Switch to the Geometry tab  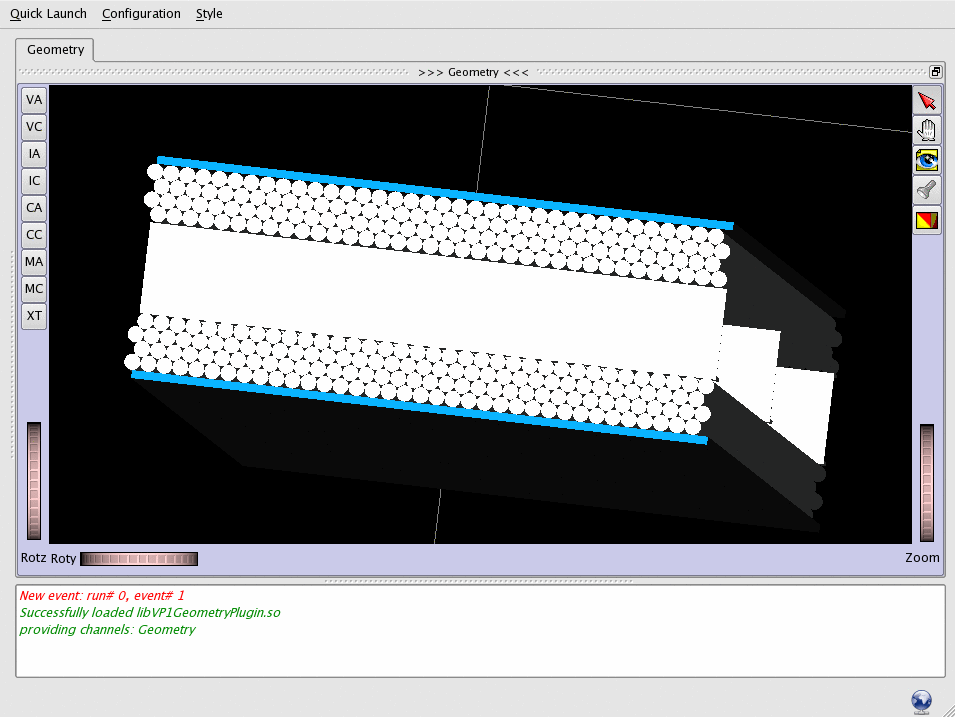click(55, 50)
